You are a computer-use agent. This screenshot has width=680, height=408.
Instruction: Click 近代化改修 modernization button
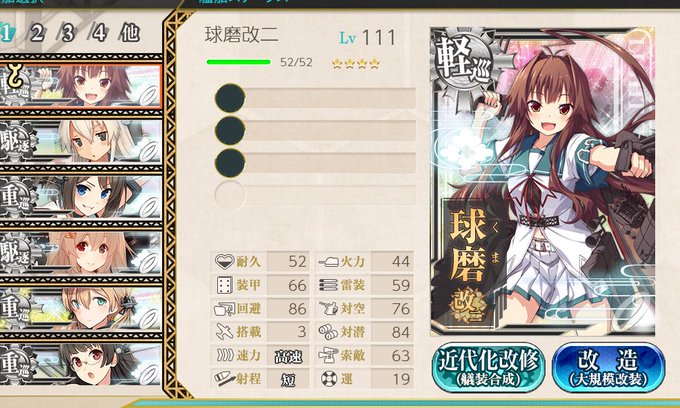488,368
